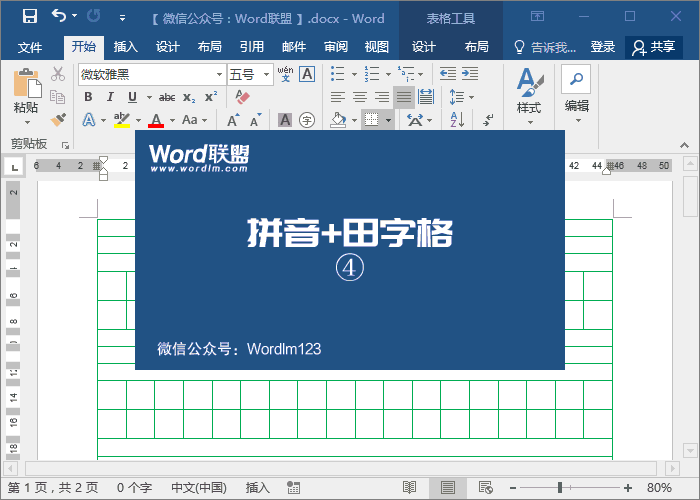Screen dimensions: 700x500
Task: Open the font color dropdown arrow
Action: click(172, 121)
